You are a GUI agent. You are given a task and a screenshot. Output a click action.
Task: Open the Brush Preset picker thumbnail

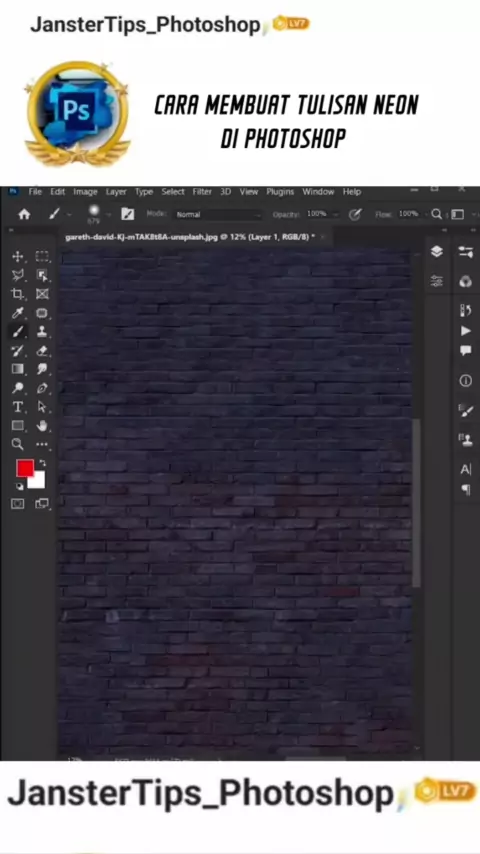pyautogui.click(x=94, y=213)
